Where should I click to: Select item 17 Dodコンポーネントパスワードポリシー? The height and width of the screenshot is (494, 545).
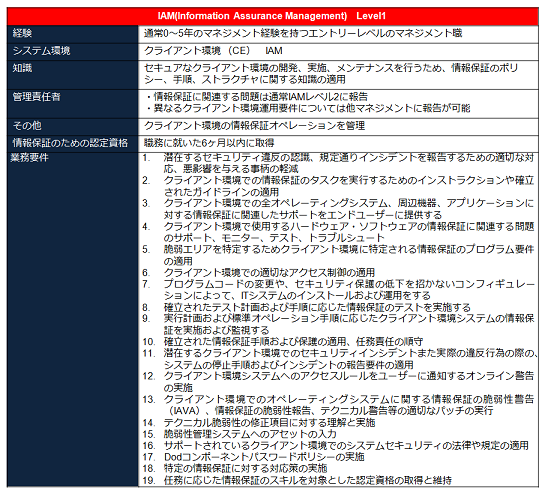click(x=253, y=457)
